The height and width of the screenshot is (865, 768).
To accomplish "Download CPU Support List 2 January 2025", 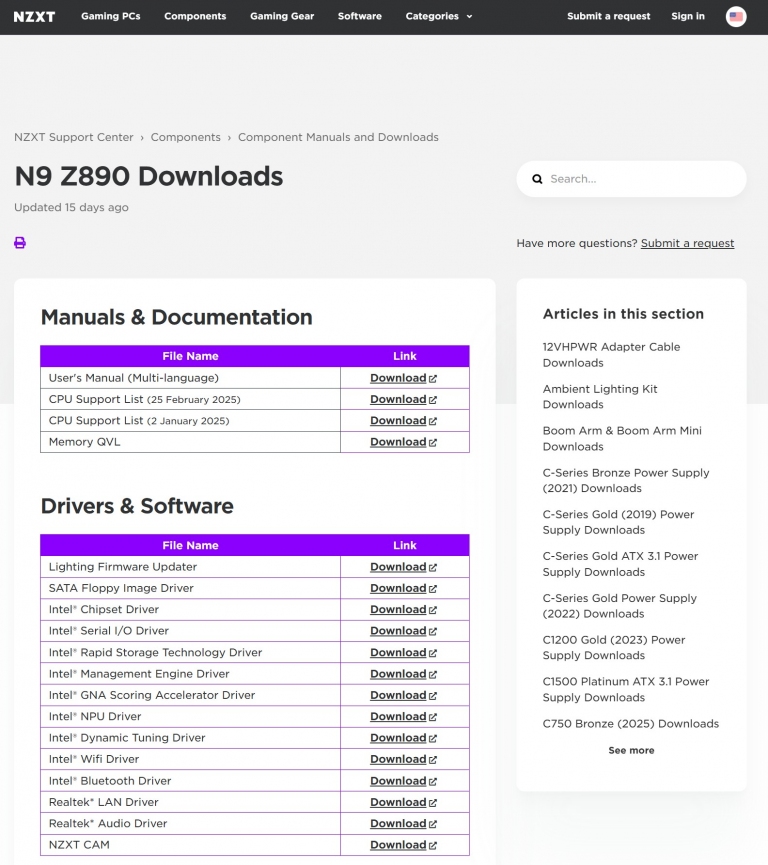I will [403, 421].
